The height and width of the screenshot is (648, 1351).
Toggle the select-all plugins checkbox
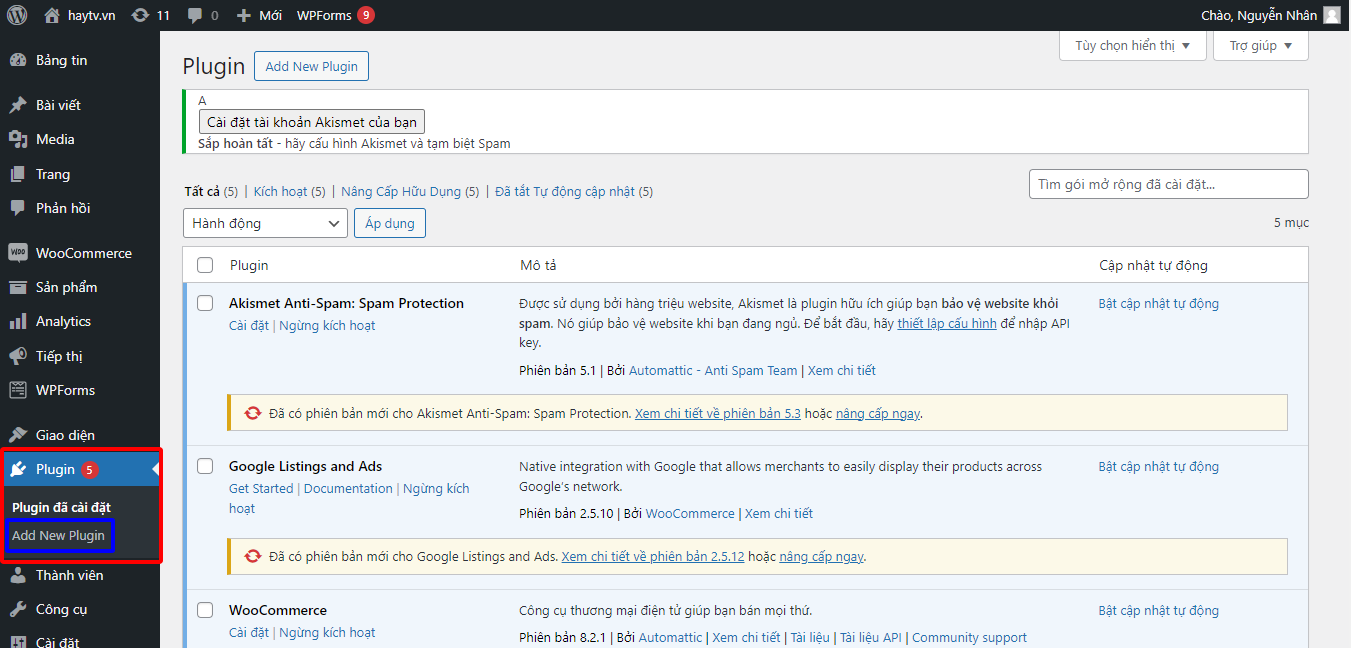(x=205, y=265)
